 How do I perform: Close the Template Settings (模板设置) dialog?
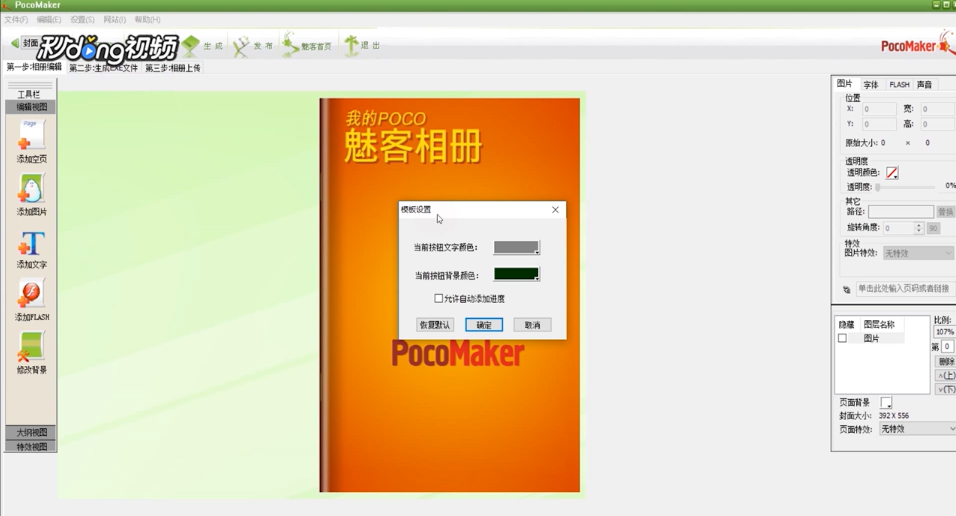tap(555, 209)
